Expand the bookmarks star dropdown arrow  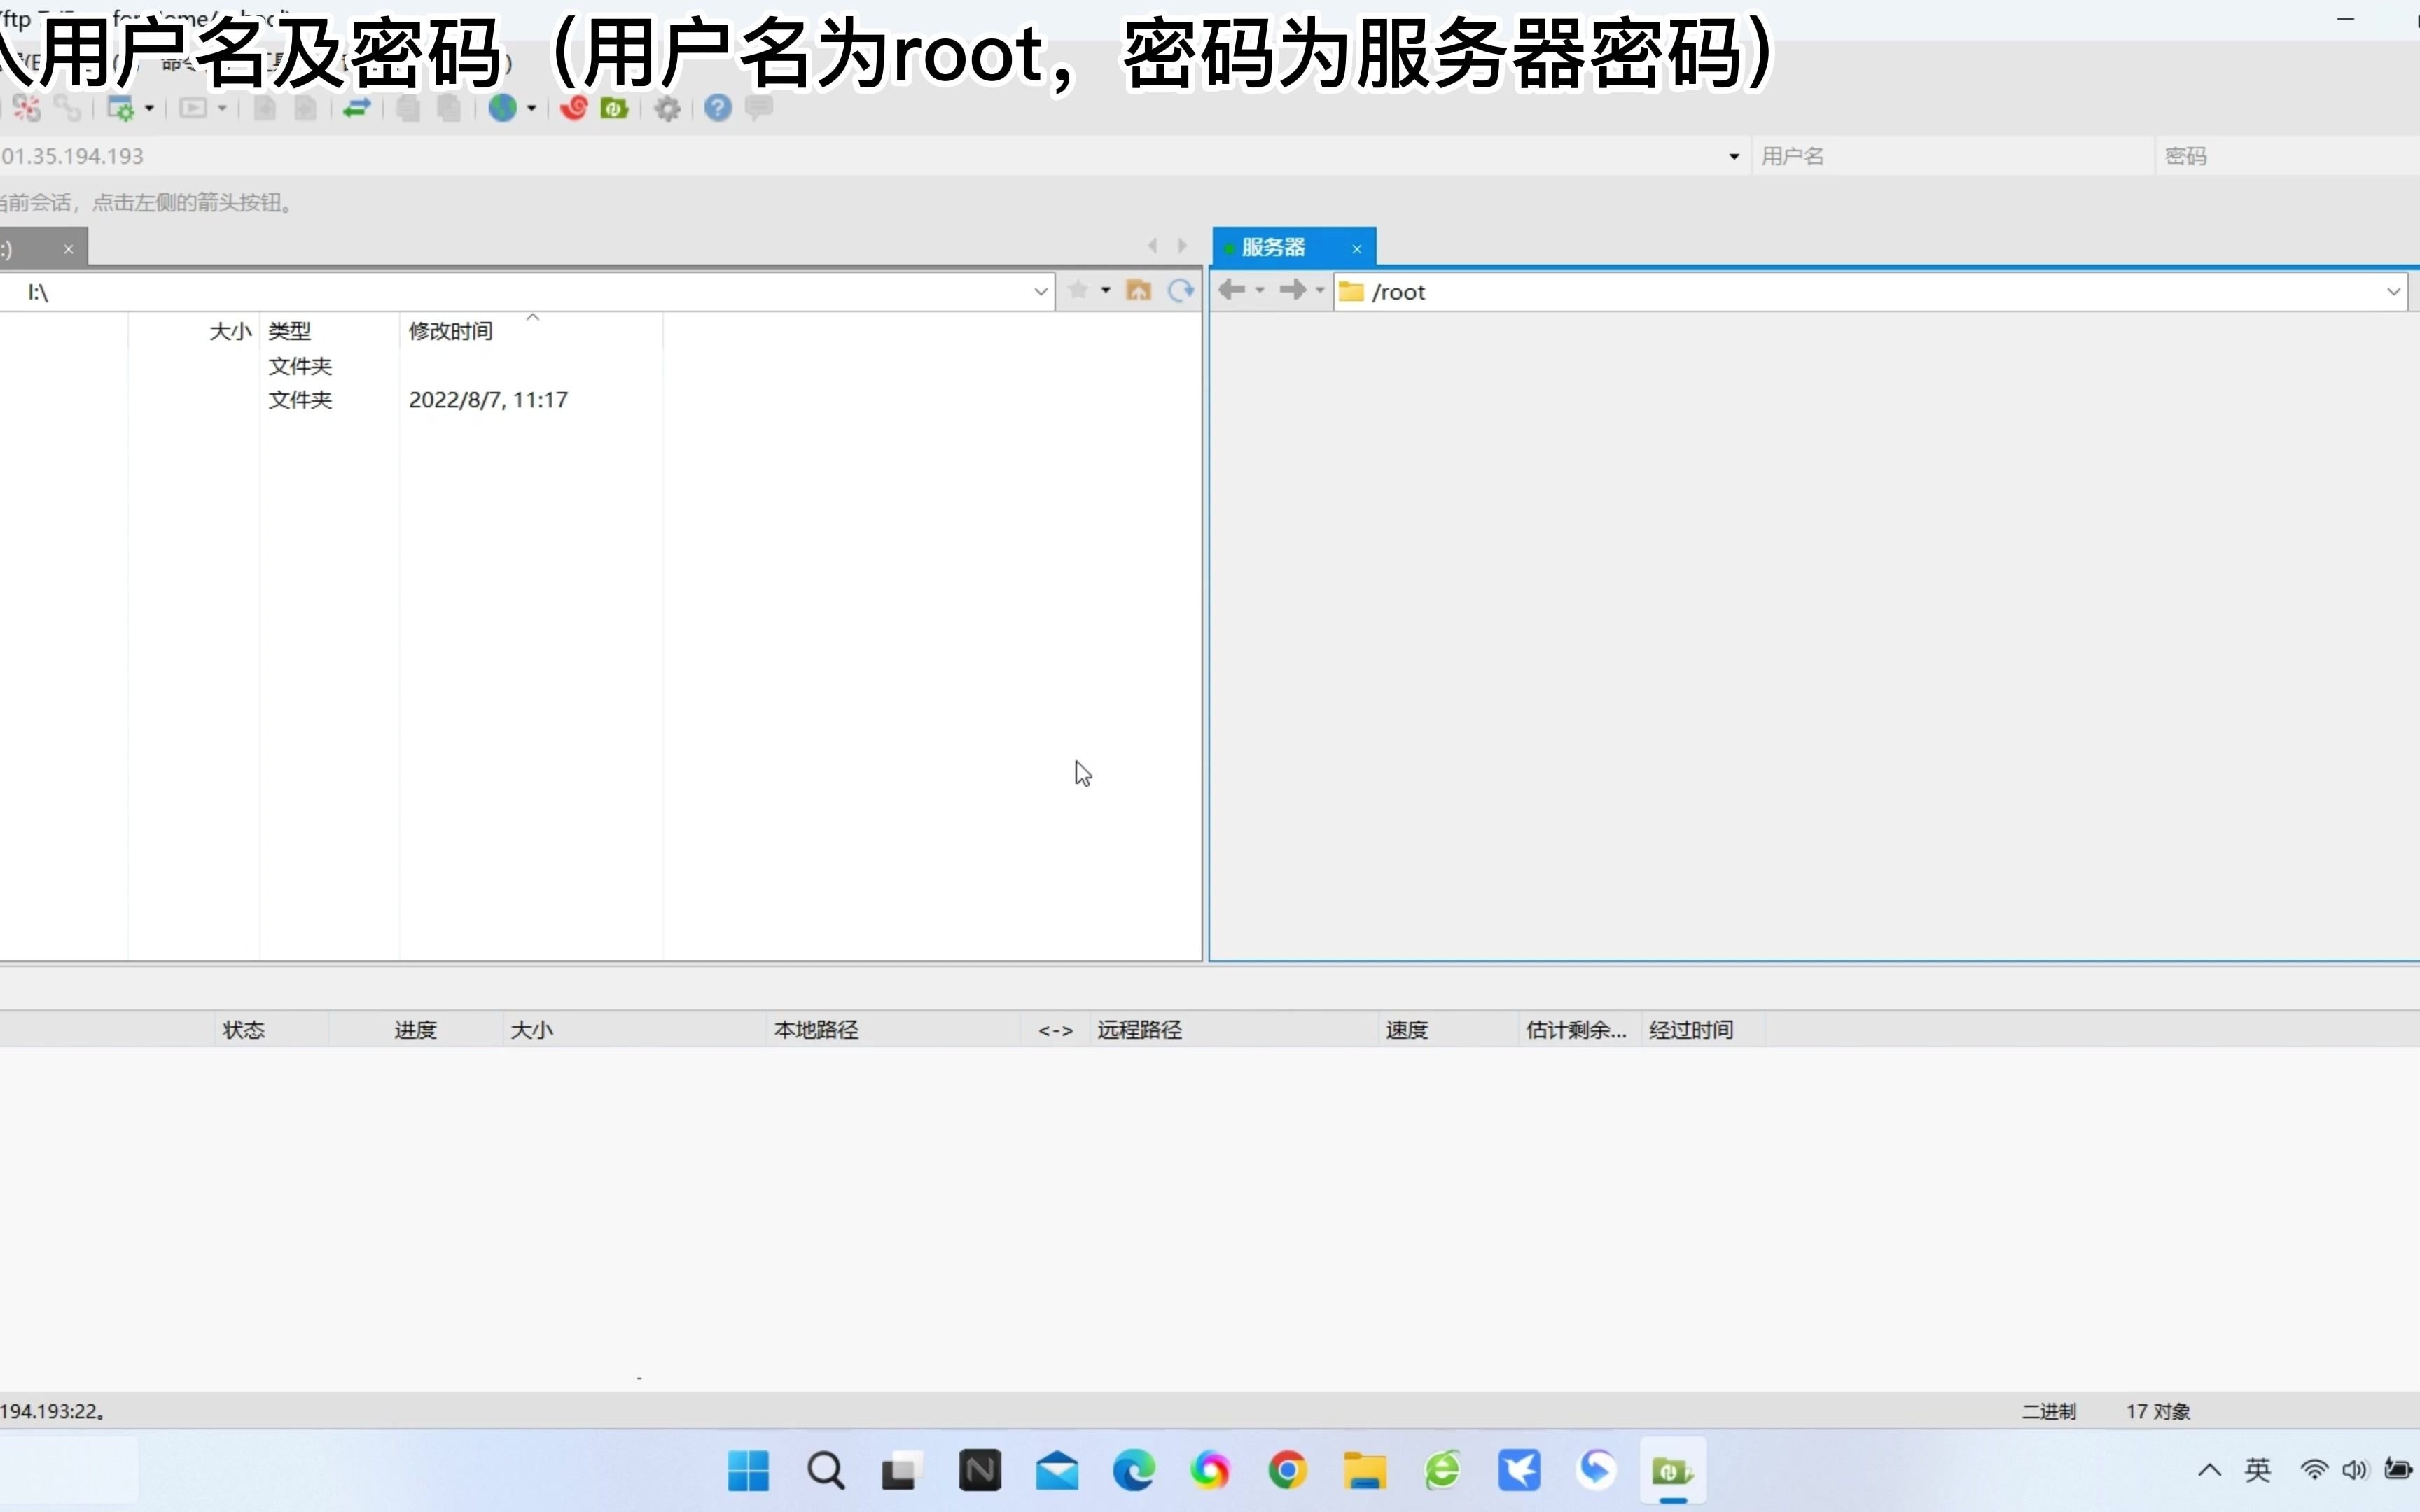point(1105,290)
